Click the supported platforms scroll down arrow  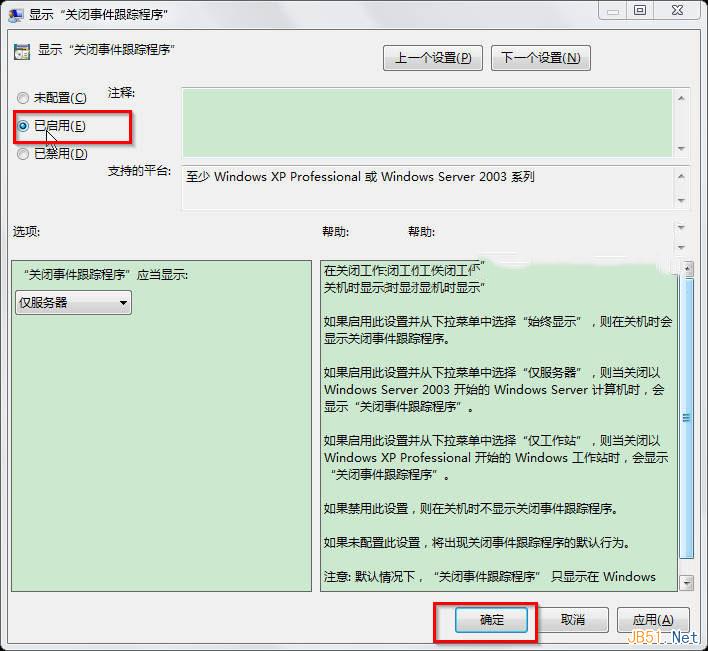point(682,200)
